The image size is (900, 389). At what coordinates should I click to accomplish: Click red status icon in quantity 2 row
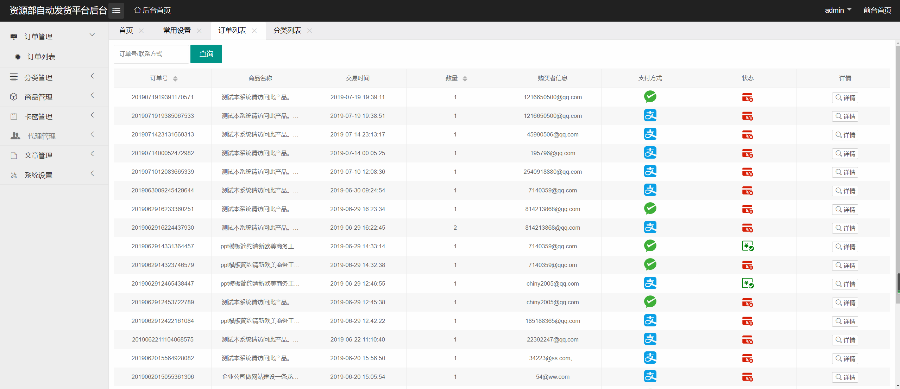point(747,227)
